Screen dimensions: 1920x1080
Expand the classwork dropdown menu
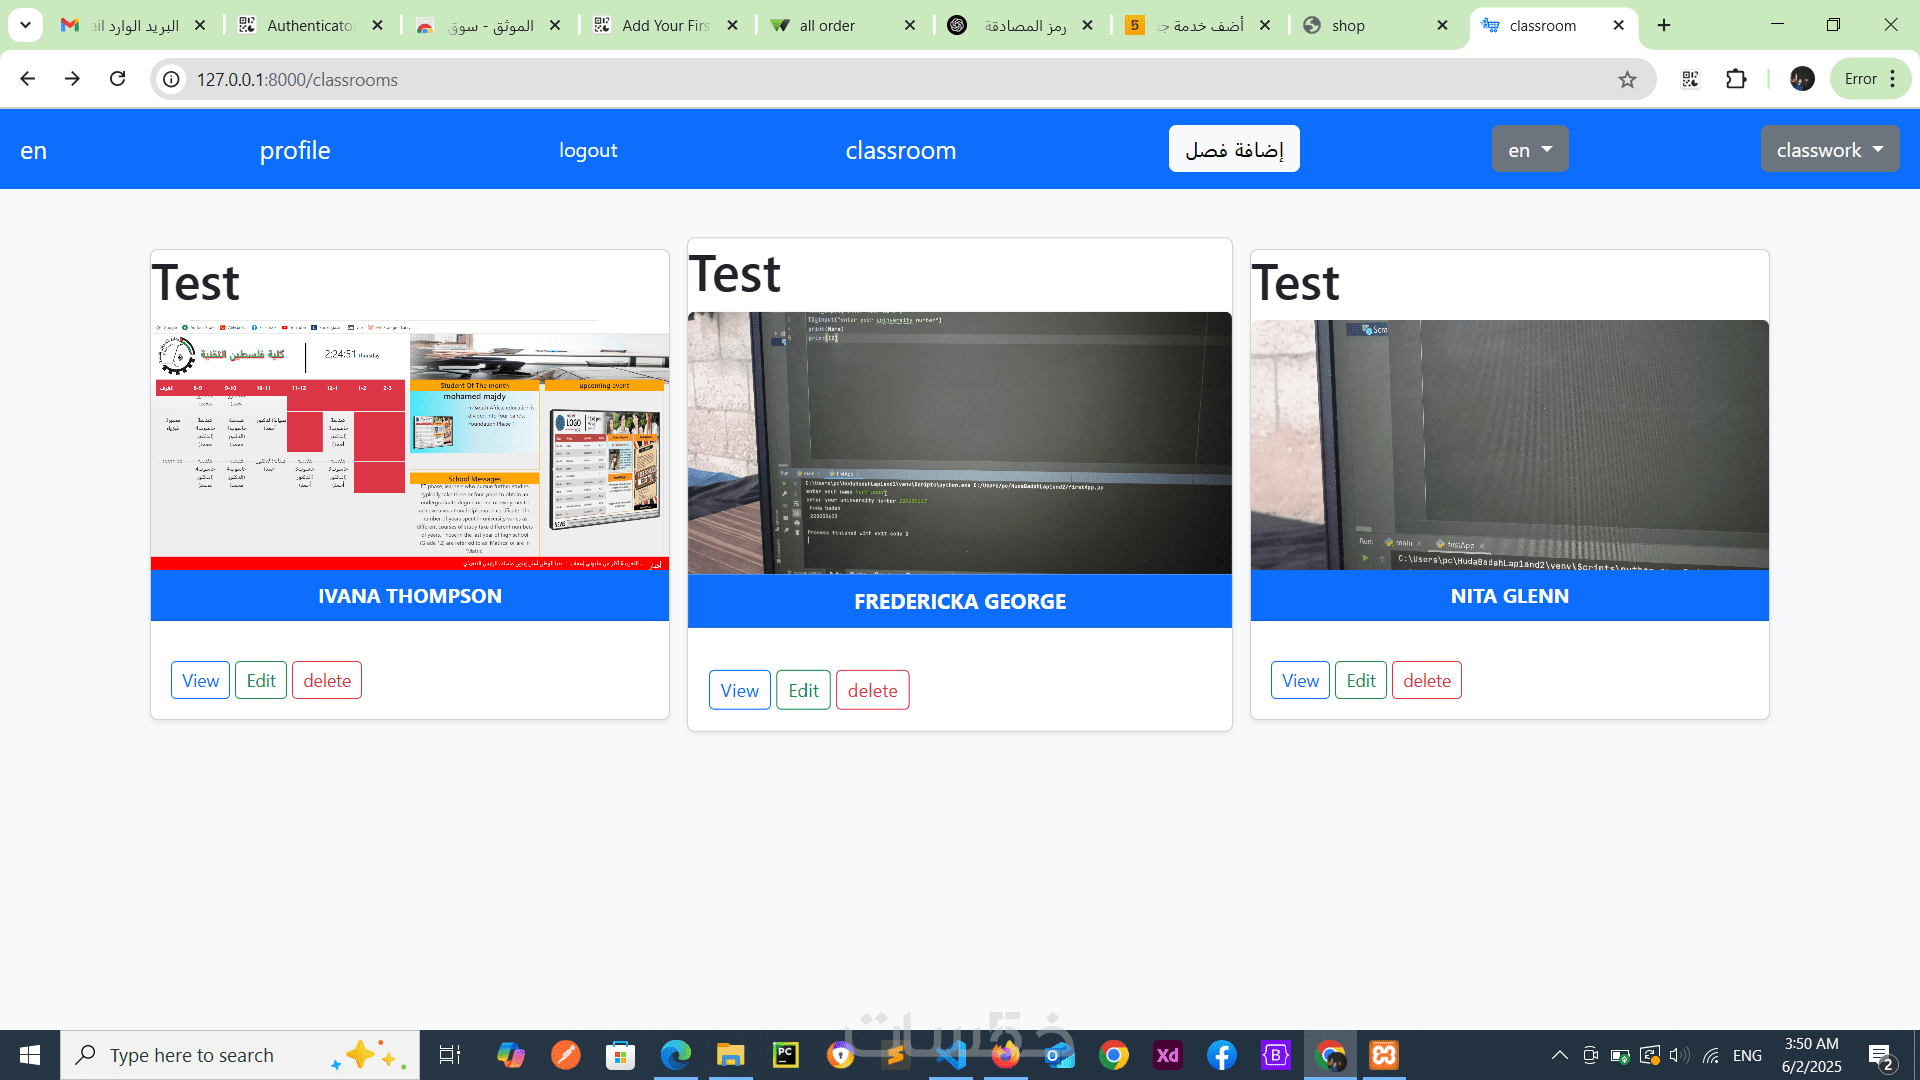[1829, 149]
